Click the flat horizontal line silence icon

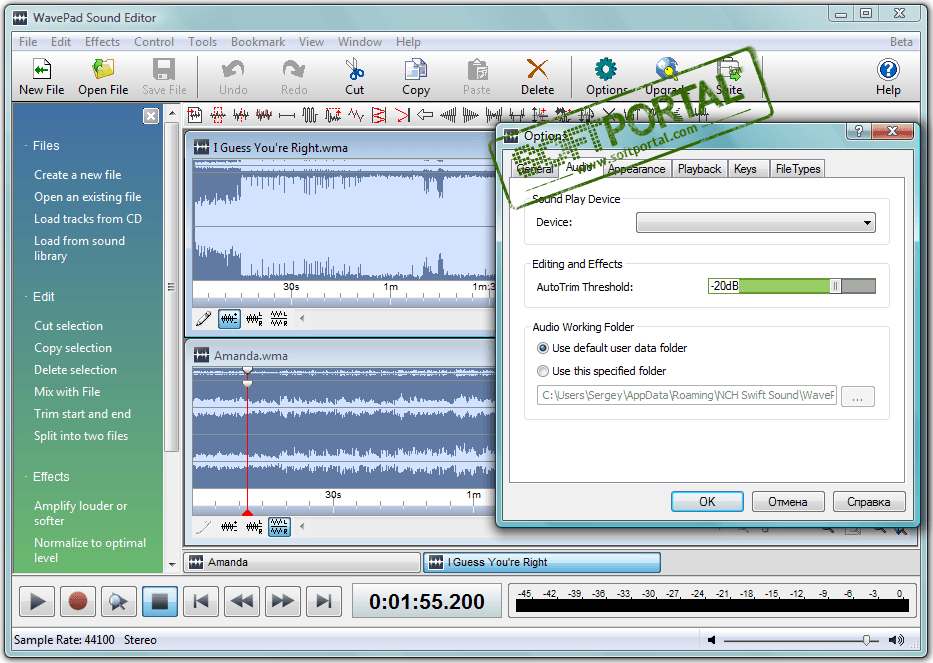(287, 115)
